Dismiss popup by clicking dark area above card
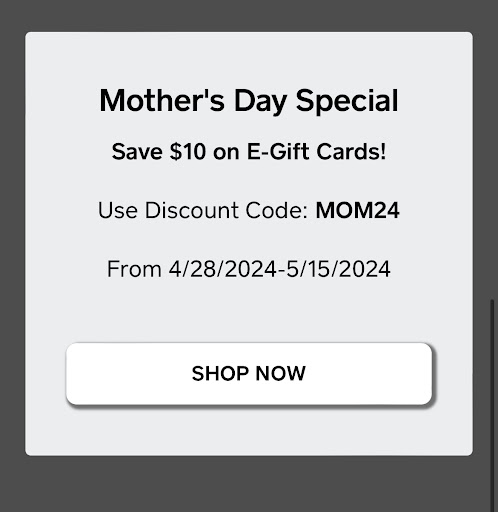498x512 pixels. click(249, 16)
